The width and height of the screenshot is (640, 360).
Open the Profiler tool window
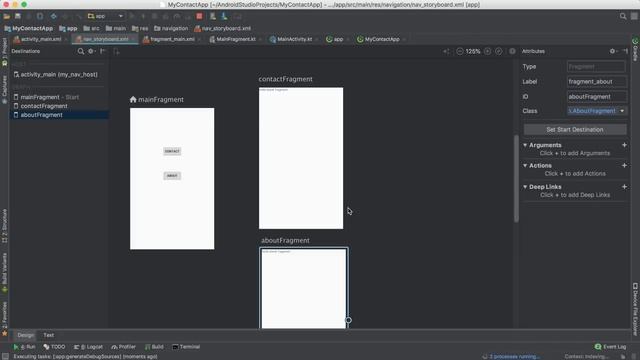point(123,347)
